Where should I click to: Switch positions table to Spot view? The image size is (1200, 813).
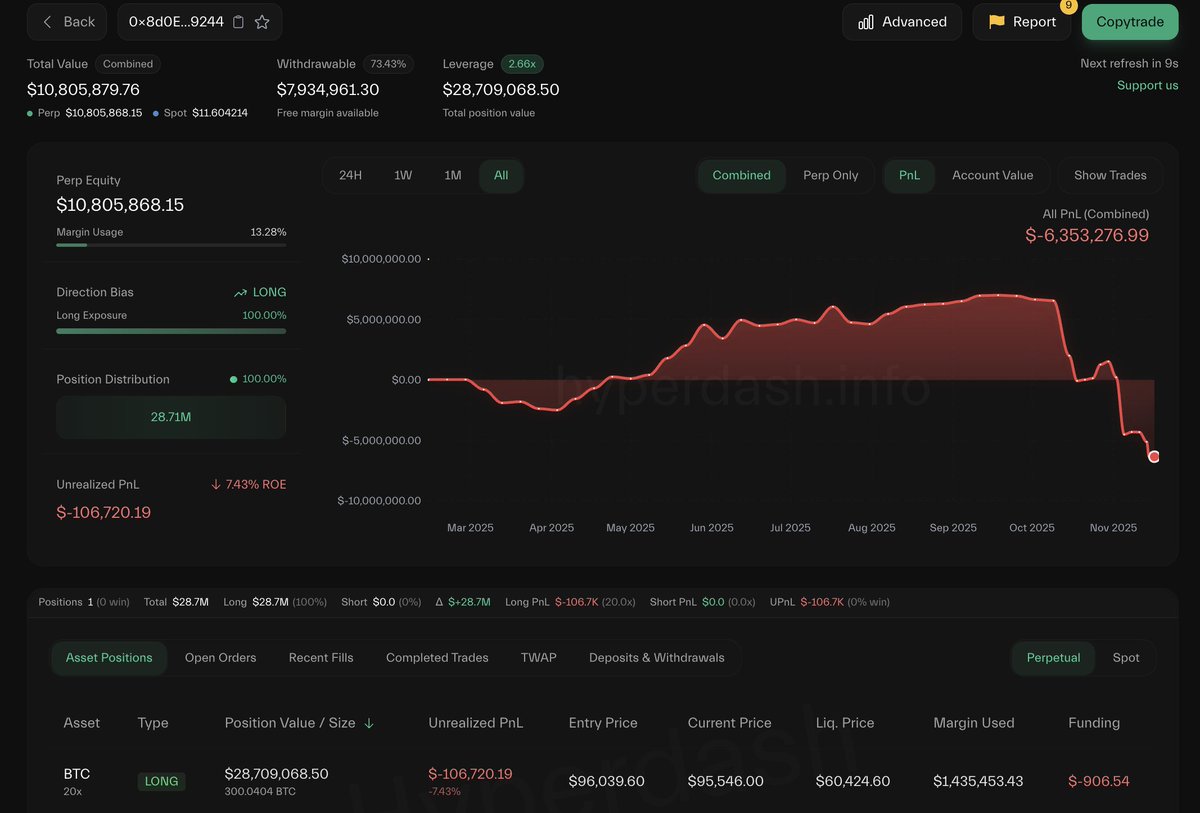coord(1125,658)
